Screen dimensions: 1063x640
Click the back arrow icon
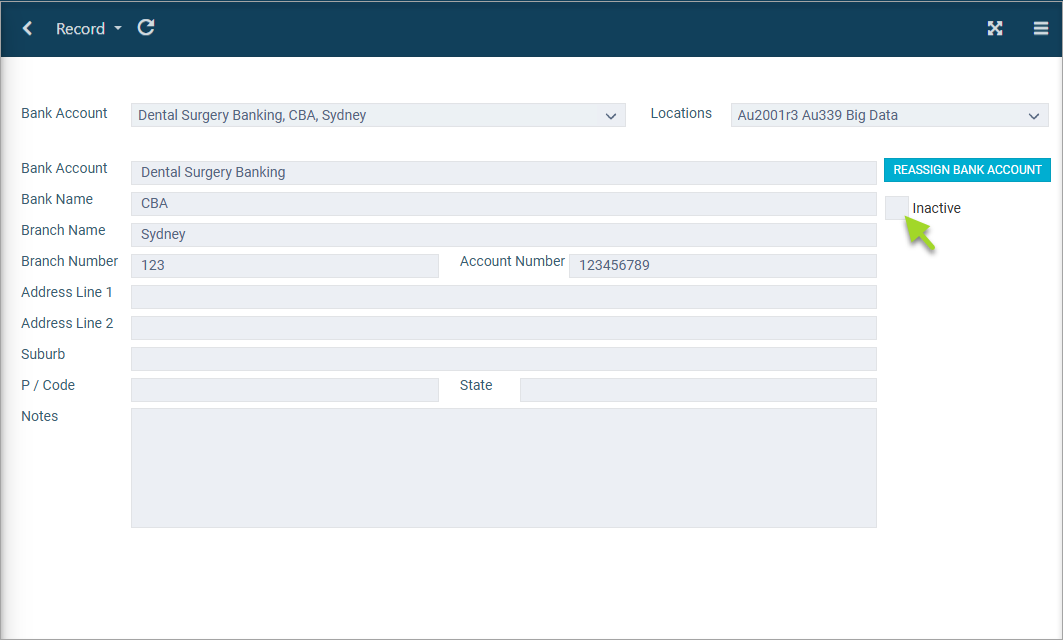[x=28, y=29]
